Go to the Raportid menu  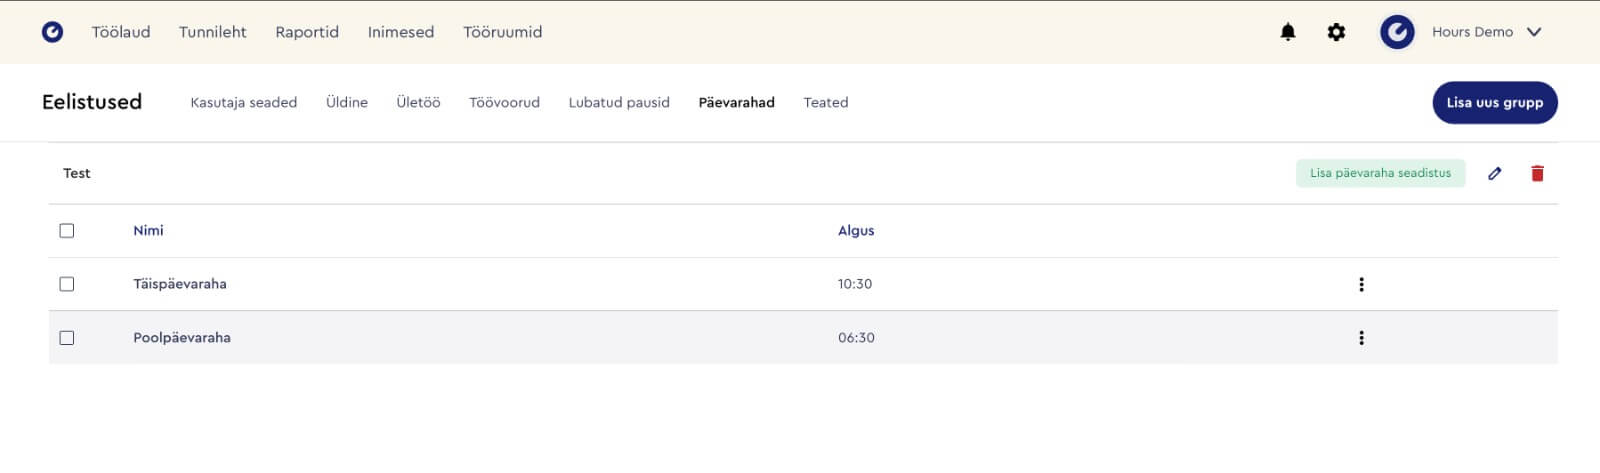[x=307, y=32]
